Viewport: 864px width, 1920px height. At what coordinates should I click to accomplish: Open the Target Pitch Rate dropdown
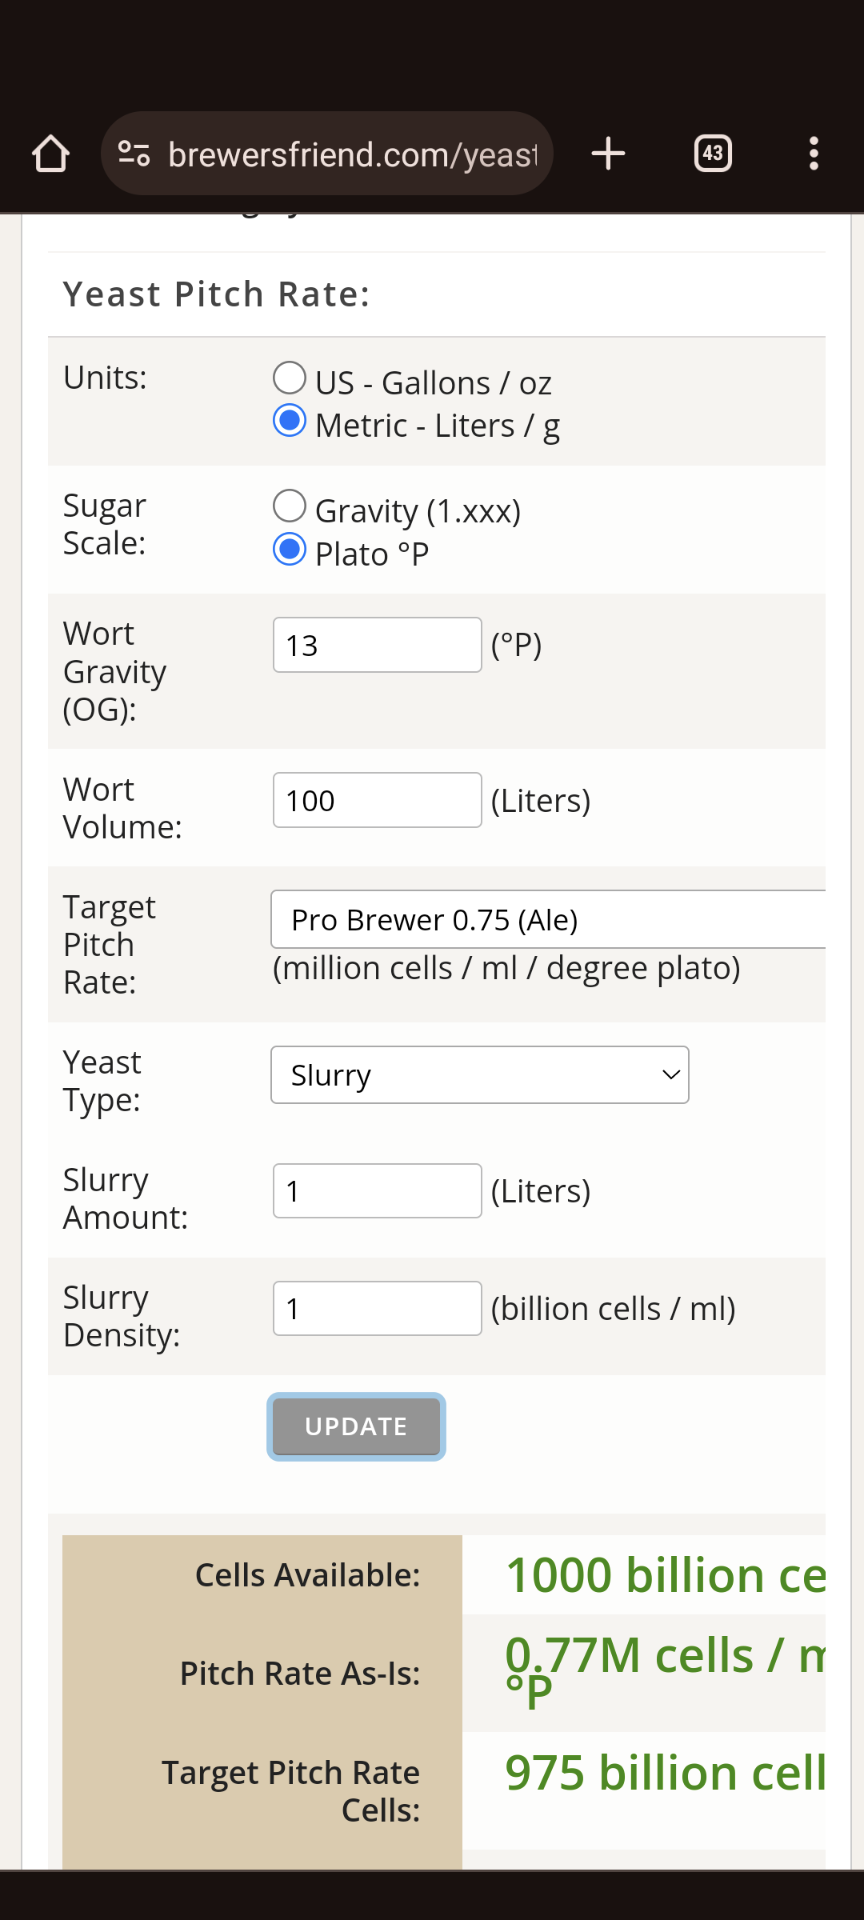click(548, 919)
